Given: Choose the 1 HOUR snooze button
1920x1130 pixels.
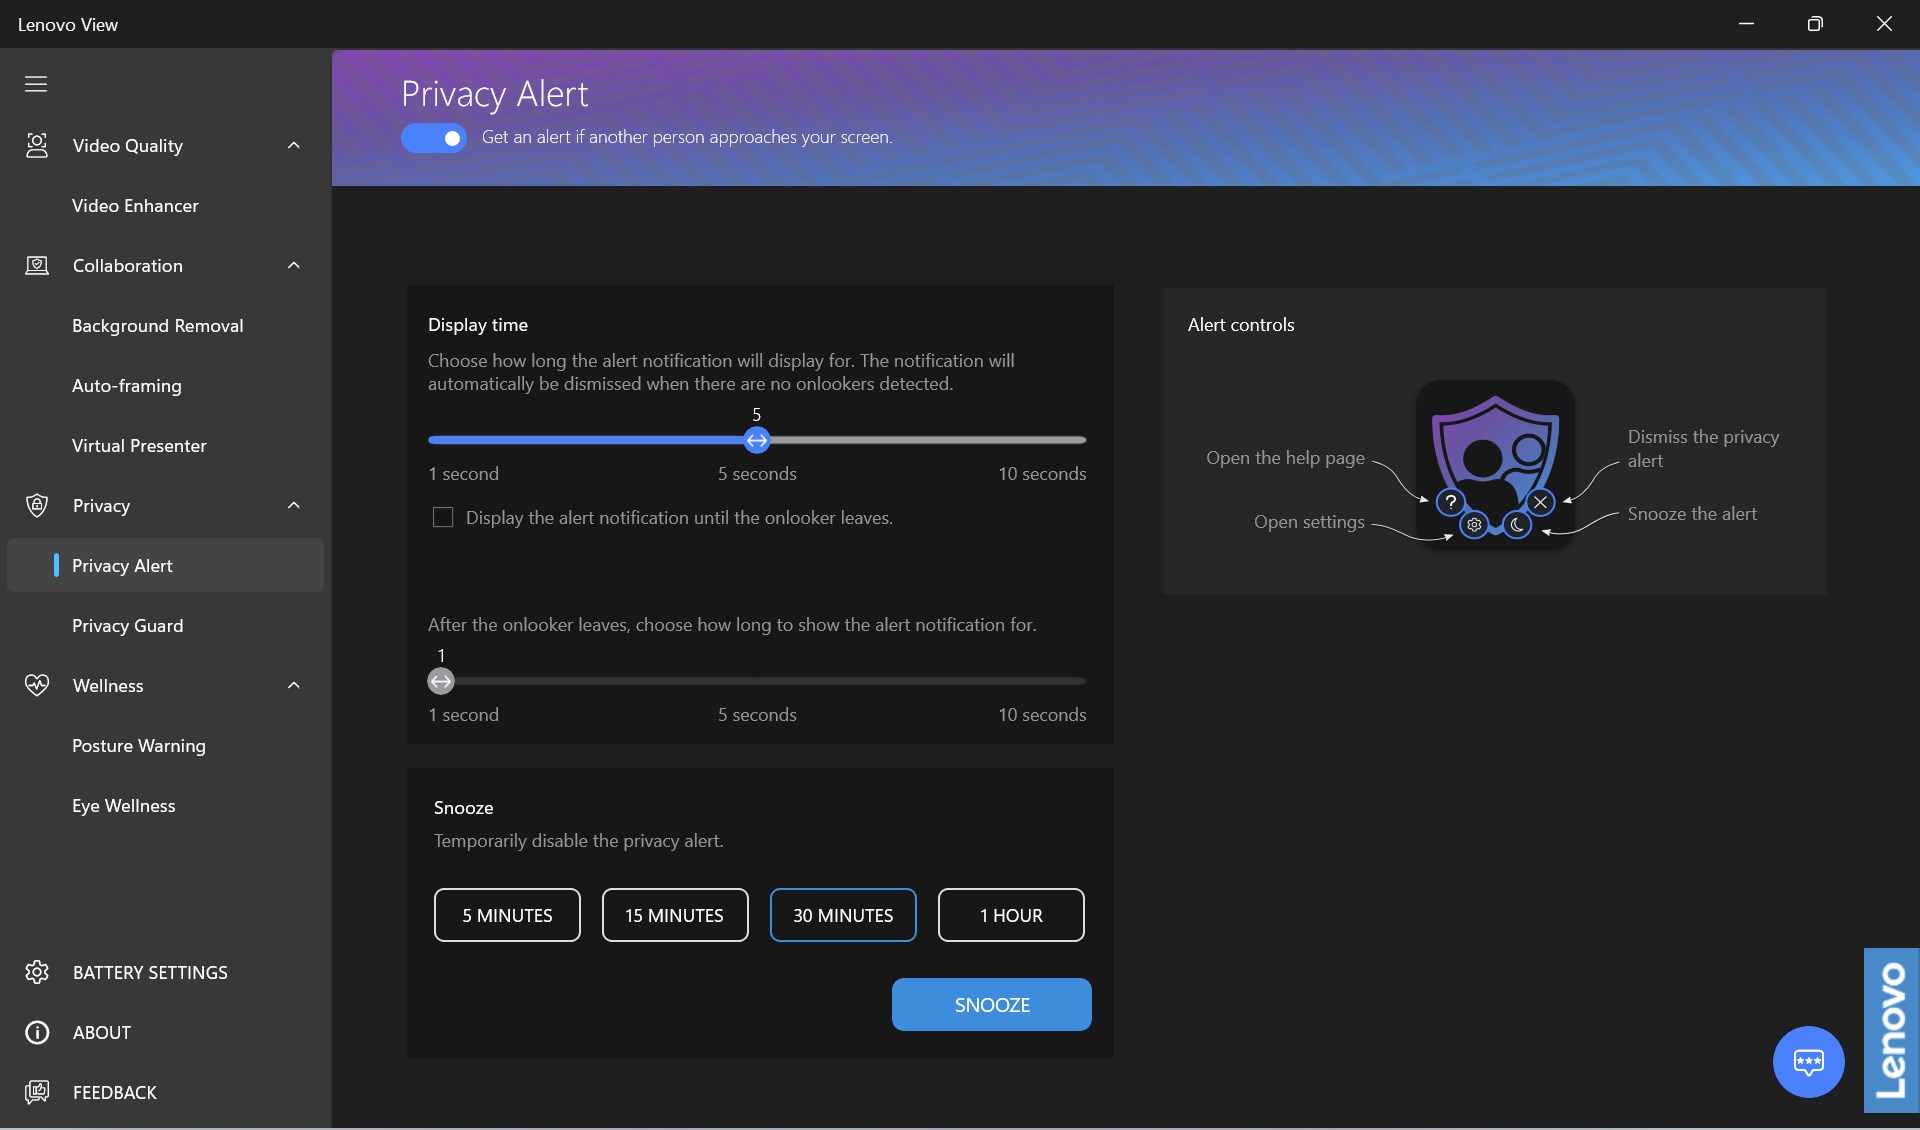Looking at the screenshot, I should (1011, 915).
